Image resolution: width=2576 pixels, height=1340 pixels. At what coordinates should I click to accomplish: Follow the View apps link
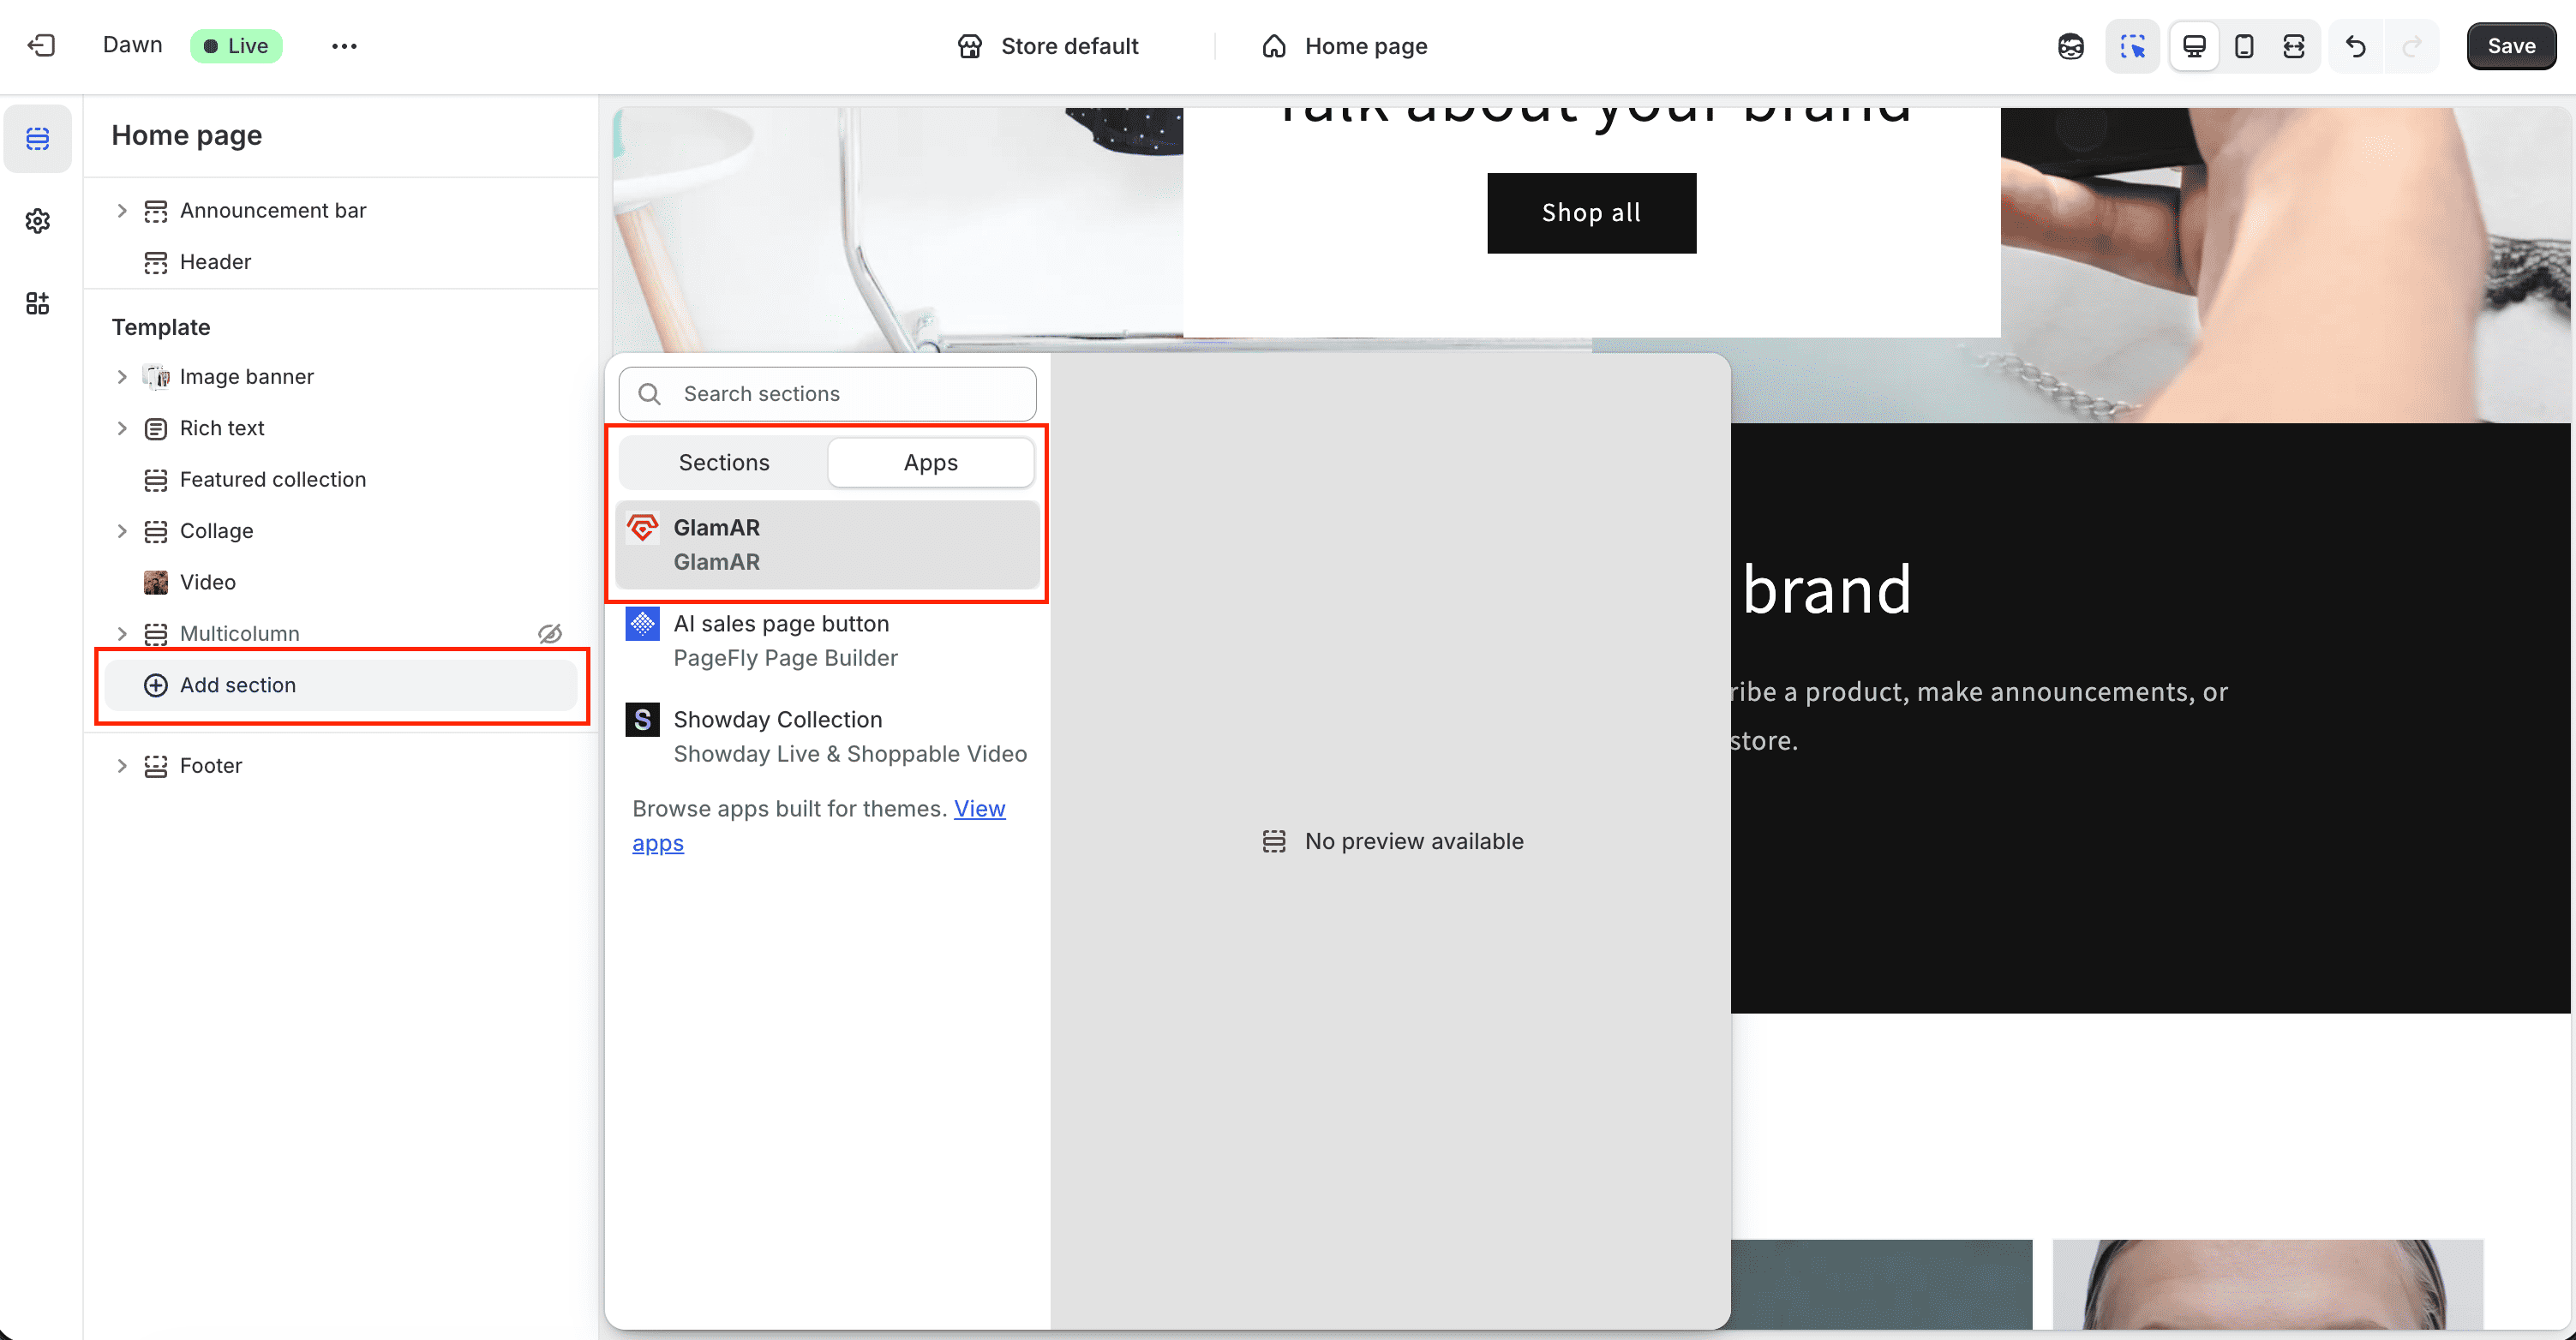978,808
